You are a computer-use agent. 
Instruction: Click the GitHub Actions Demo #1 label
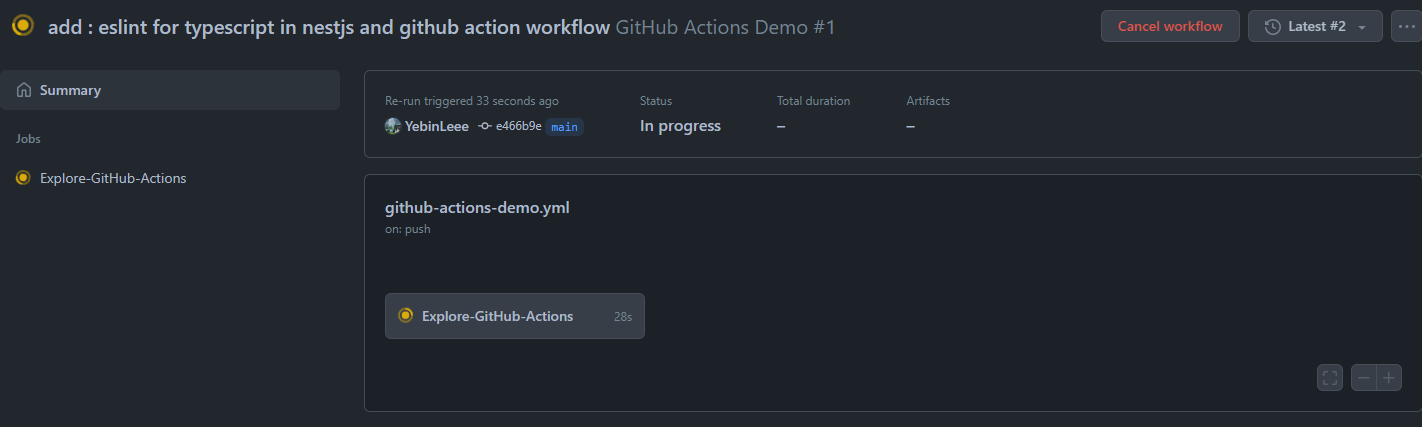point(726,27)
